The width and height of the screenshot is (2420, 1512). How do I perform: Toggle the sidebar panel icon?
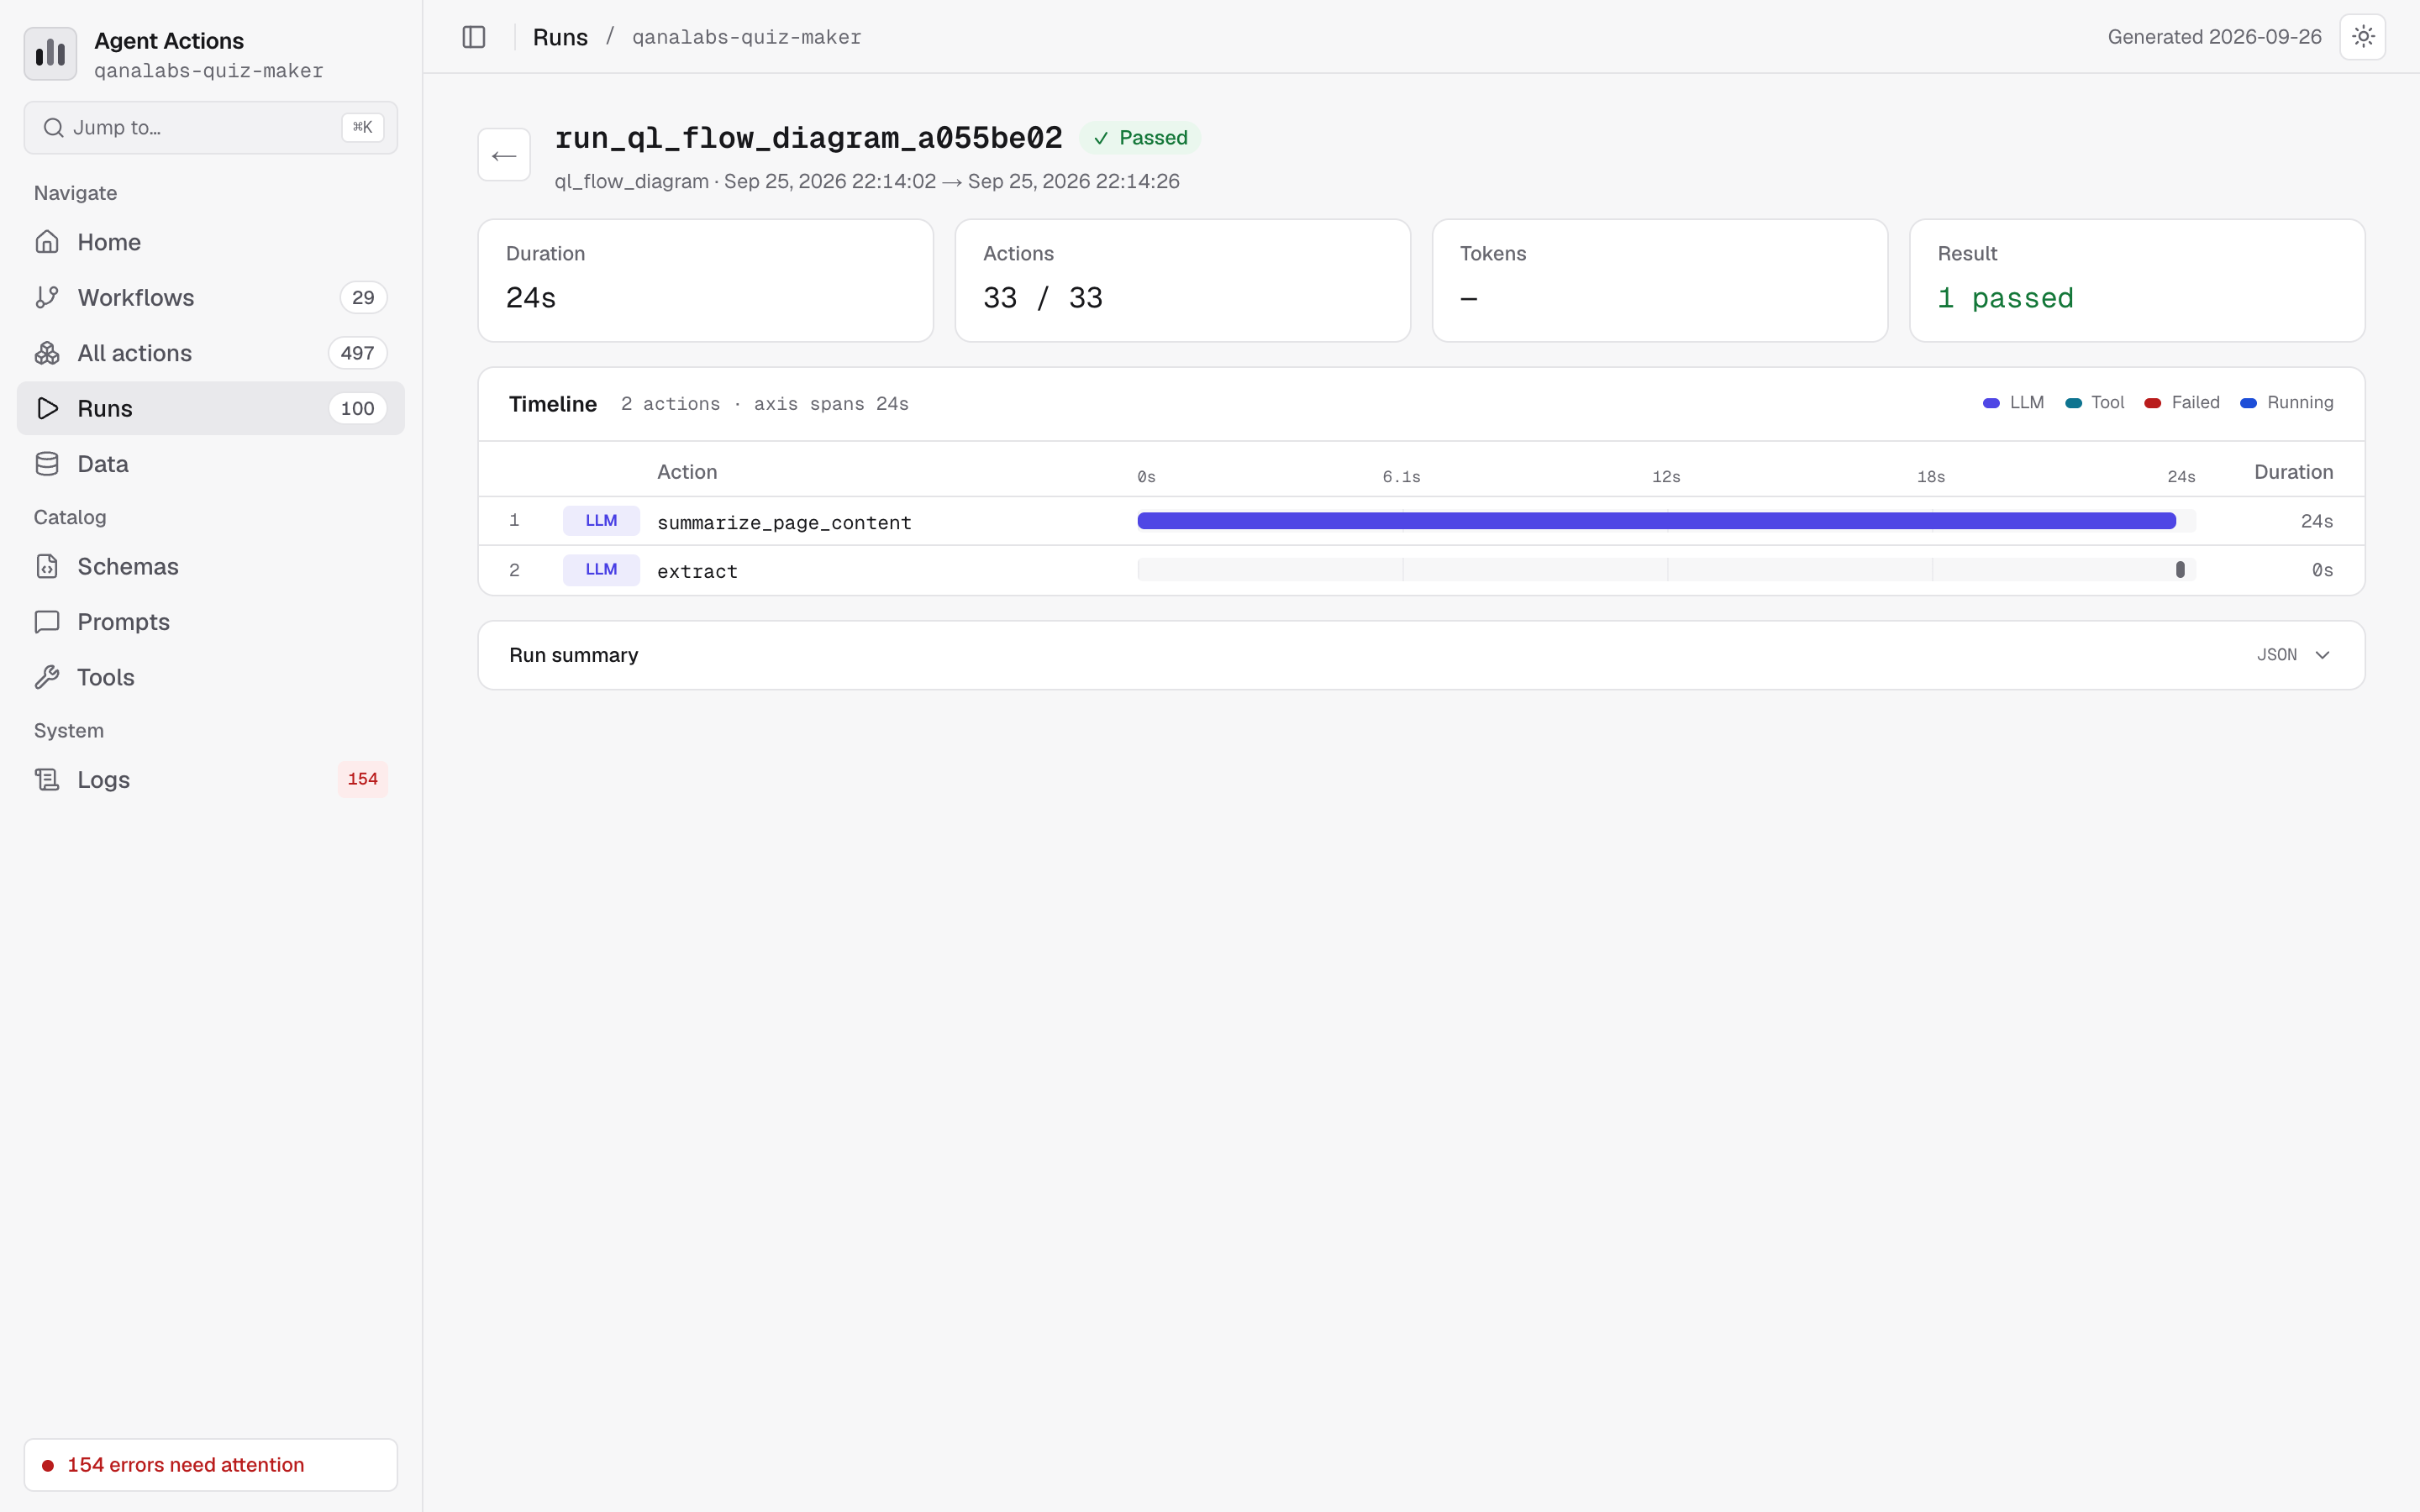pos(474,37)
